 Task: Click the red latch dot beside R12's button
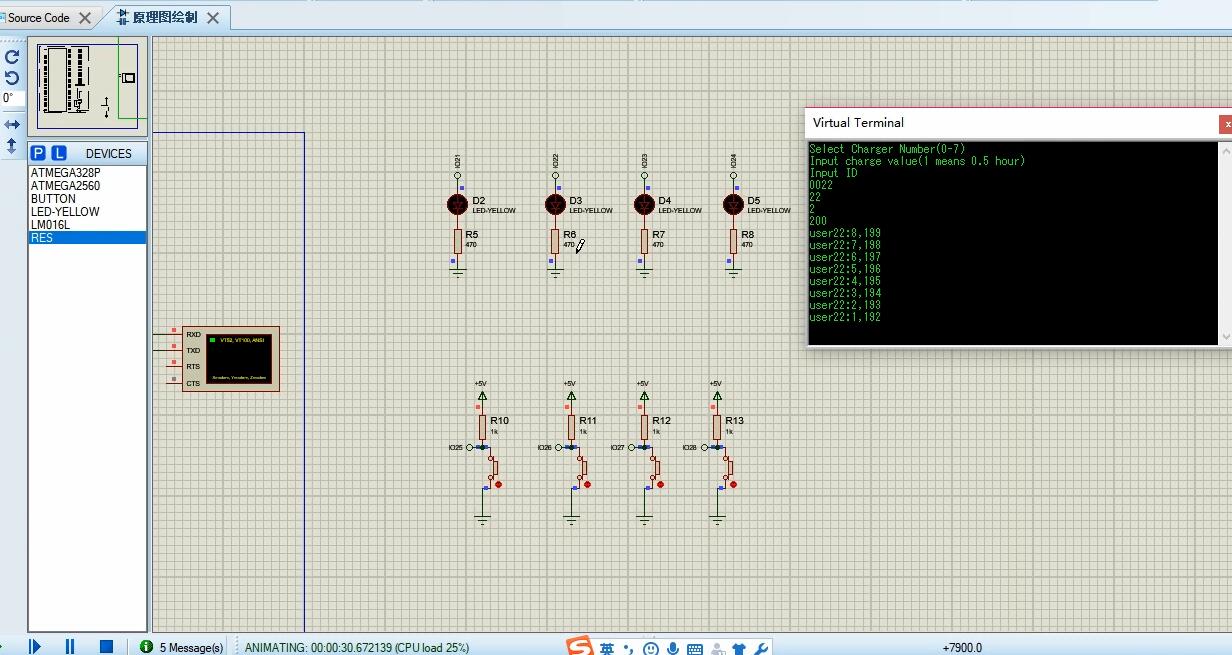tap(660, 484)
